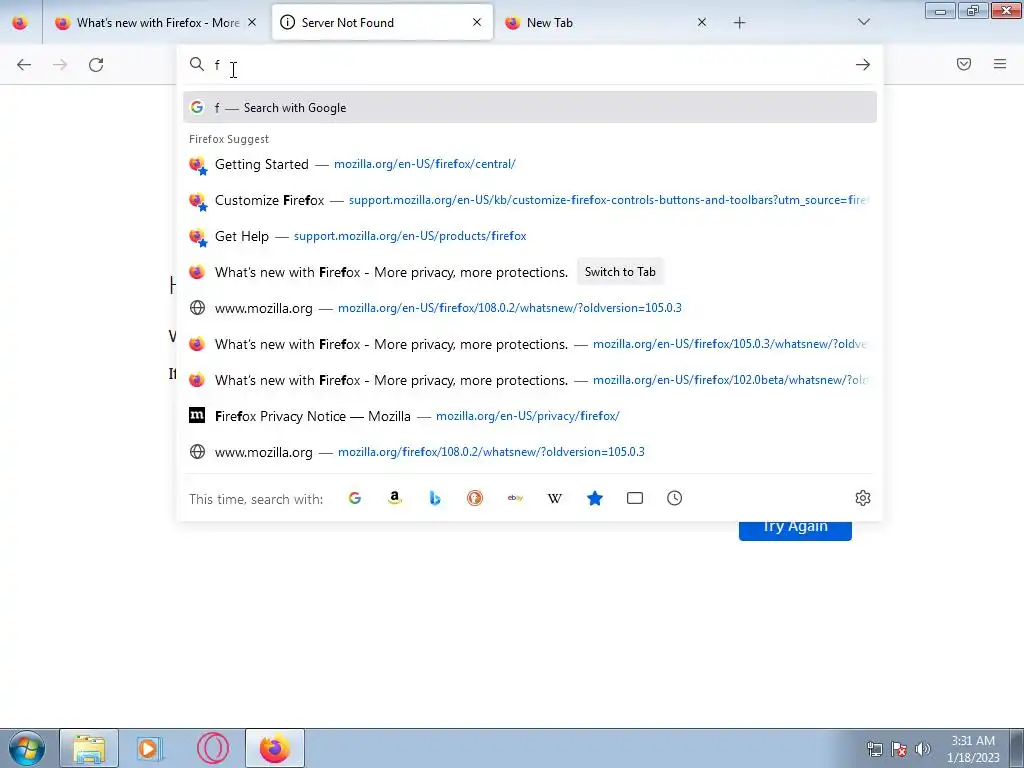Search only history using the clock icon
This screenshot has width=1024, height=768.
(675, 498)
